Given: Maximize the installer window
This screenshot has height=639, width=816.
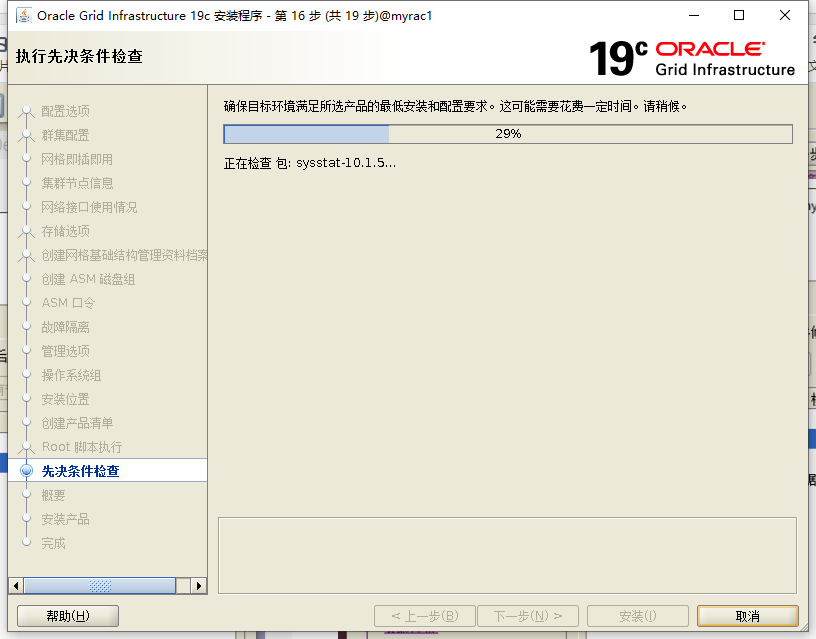Looking at the screenshot, I should pos(738,16).
